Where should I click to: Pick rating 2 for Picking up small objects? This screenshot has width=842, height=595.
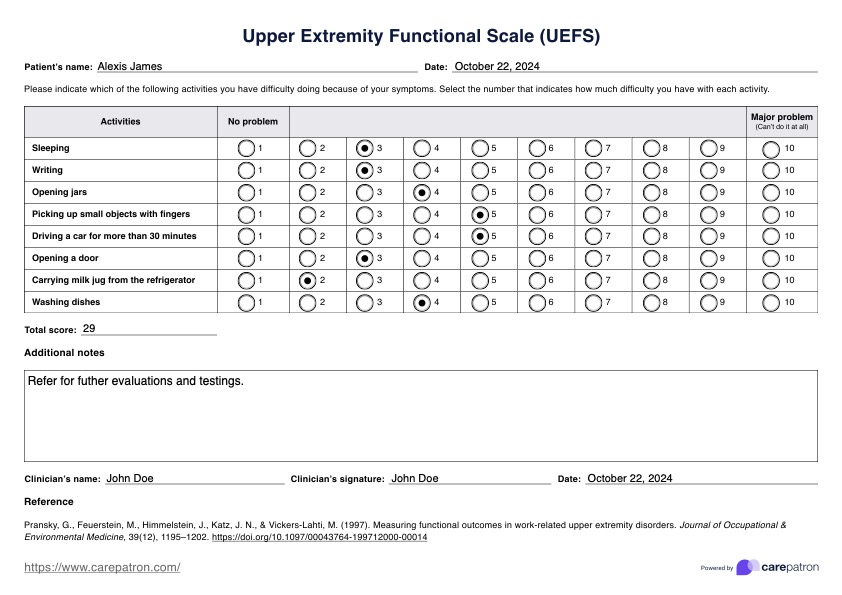pos(308,214)
